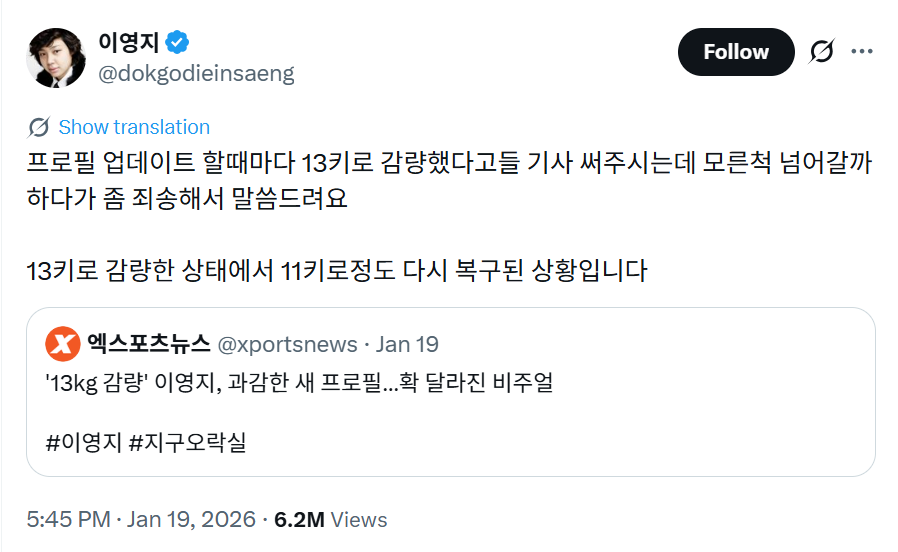Open the quoted post headline about '13kg 감량'
Image resolution: width=898 pixels, height=552 pixels.
pos(299,381)
